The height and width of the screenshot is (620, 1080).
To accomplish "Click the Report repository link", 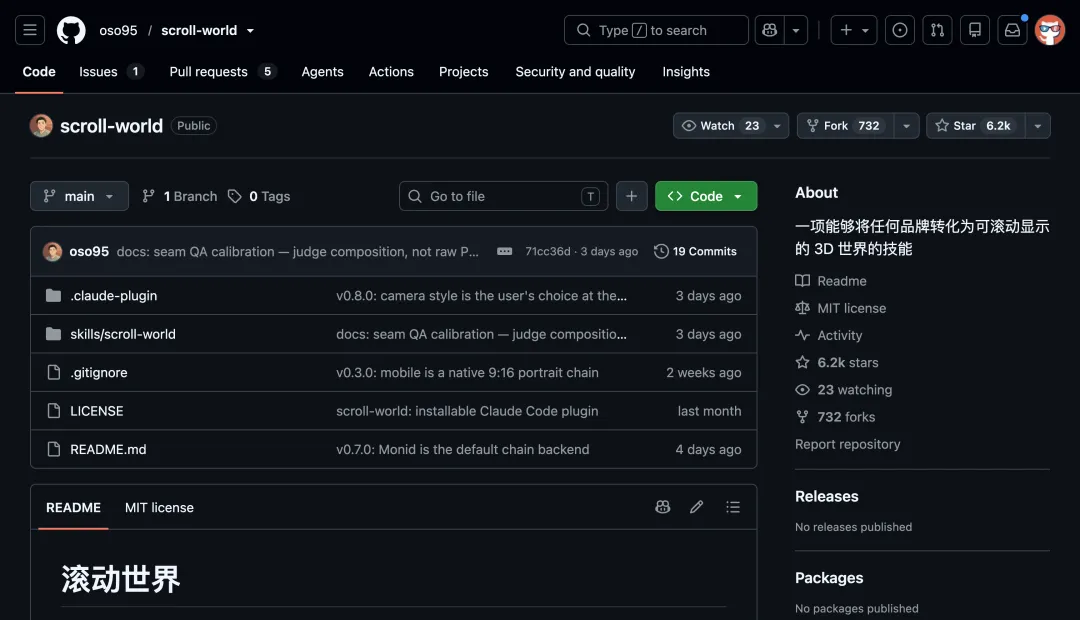I will pos(847,444).
